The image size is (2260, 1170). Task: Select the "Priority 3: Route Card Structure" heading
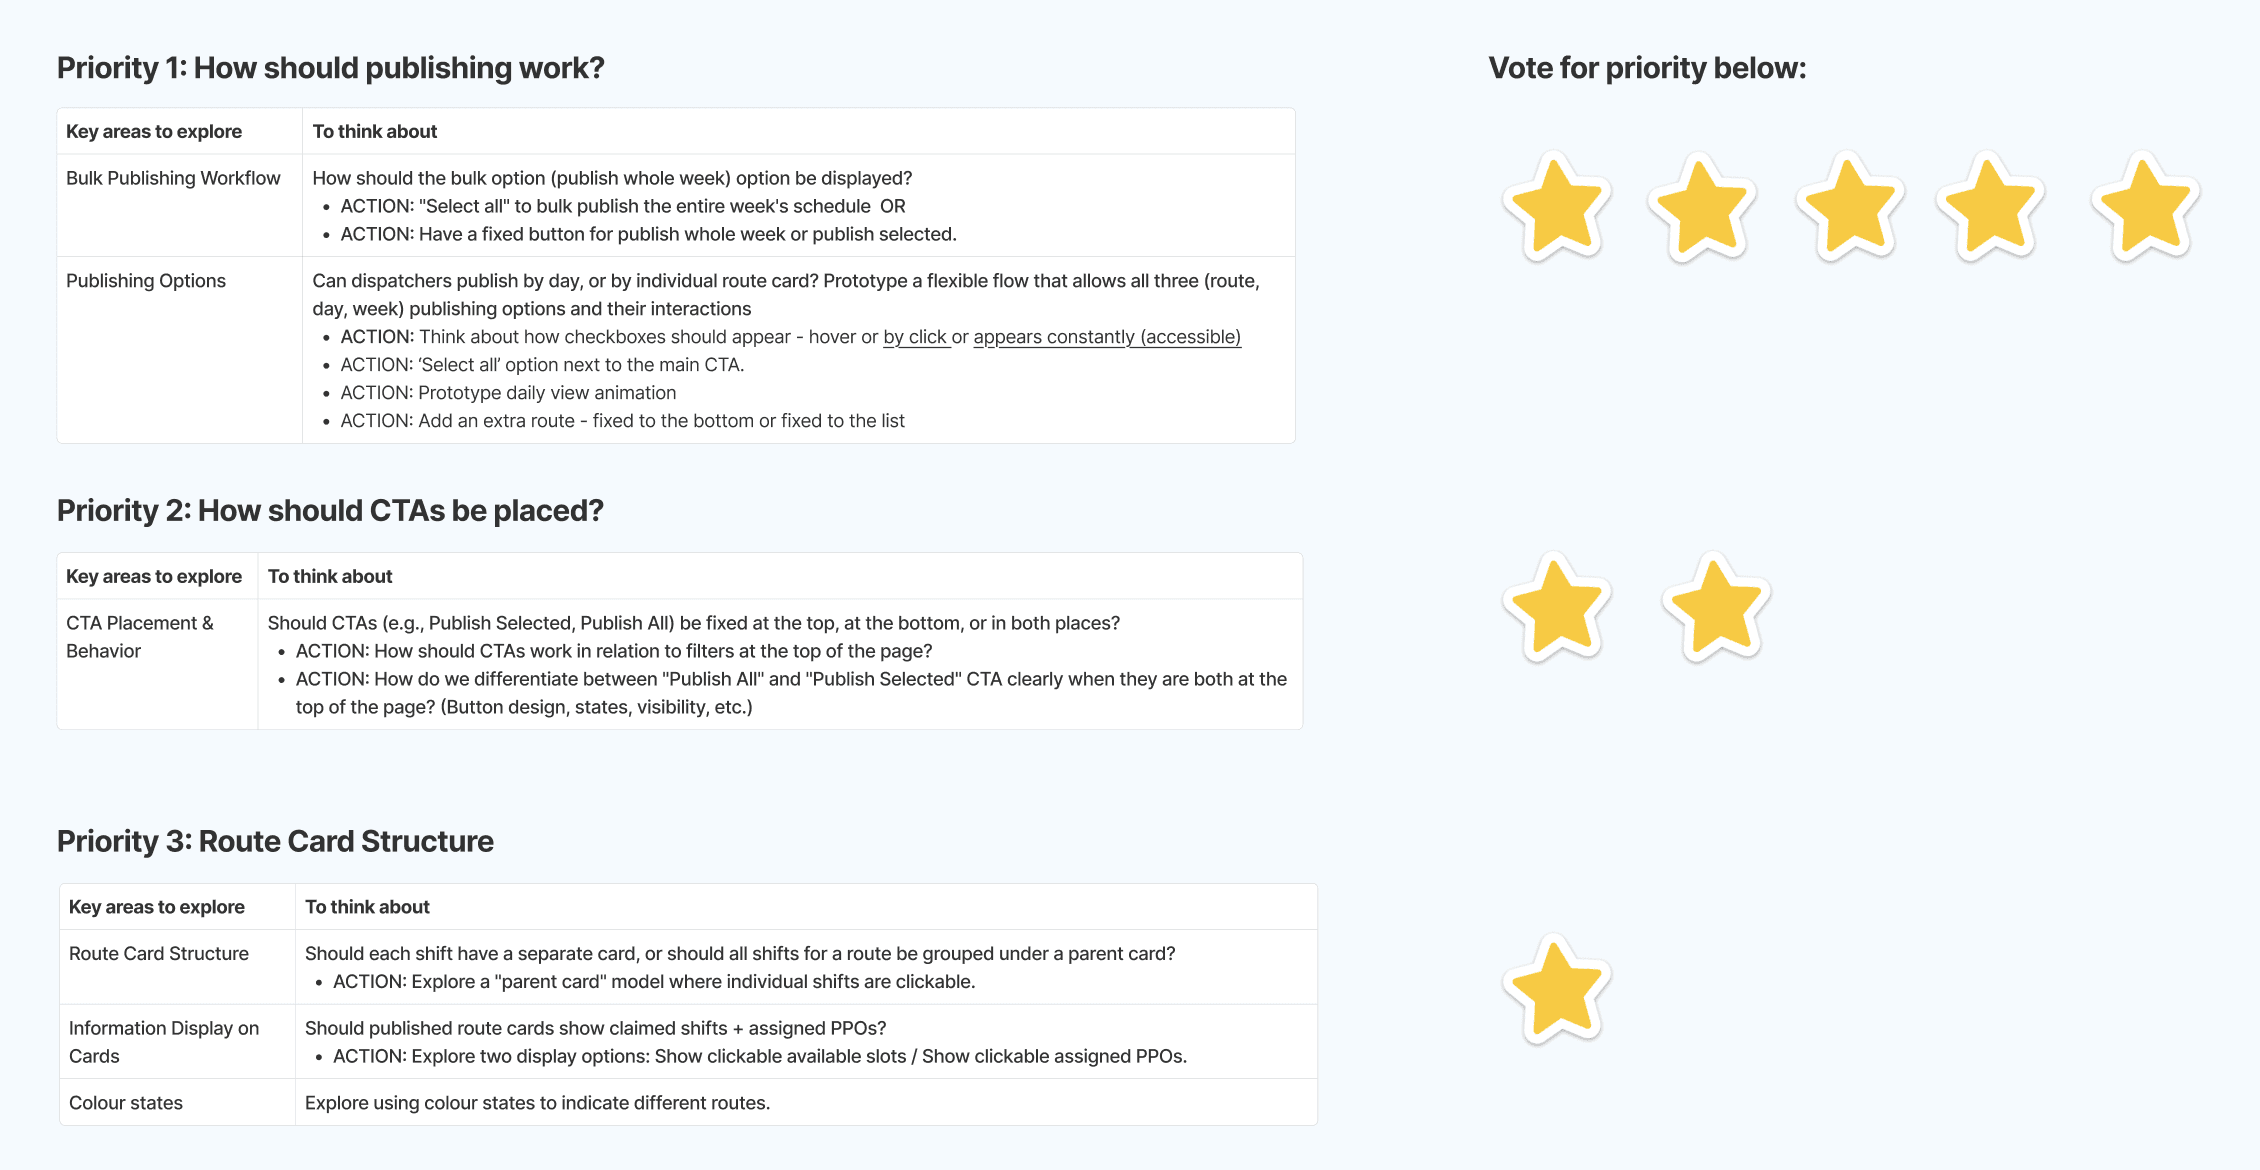275,842
